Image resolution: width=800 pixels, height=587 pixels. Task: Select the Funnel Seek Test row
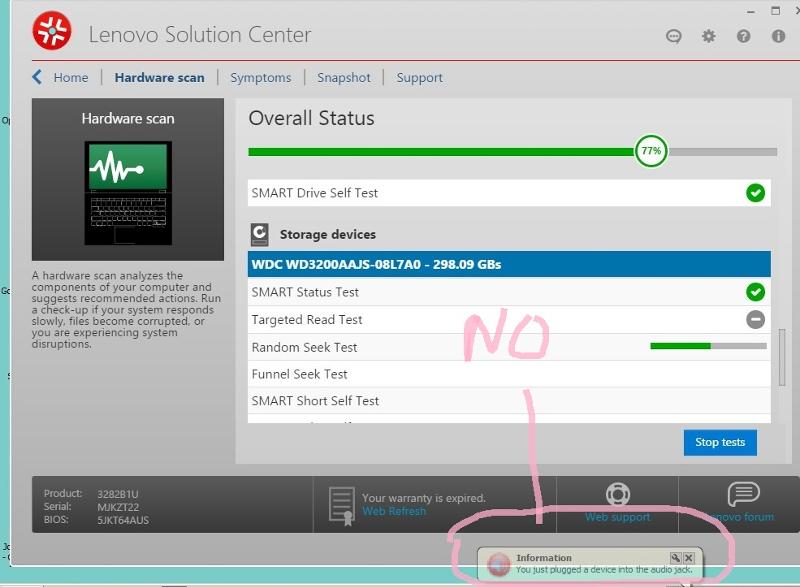[x=509, y=374]
